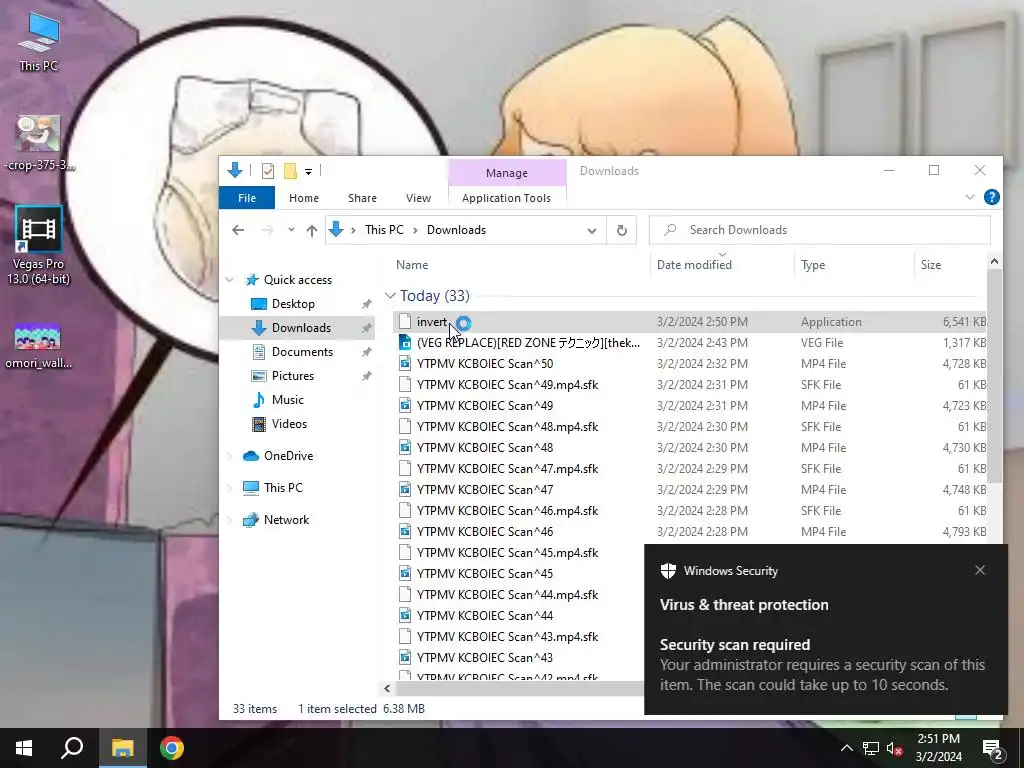Screen dimensions: 1024x768
Task: Switch to the View ribbon tab
Action: click(x=418, y=198)
